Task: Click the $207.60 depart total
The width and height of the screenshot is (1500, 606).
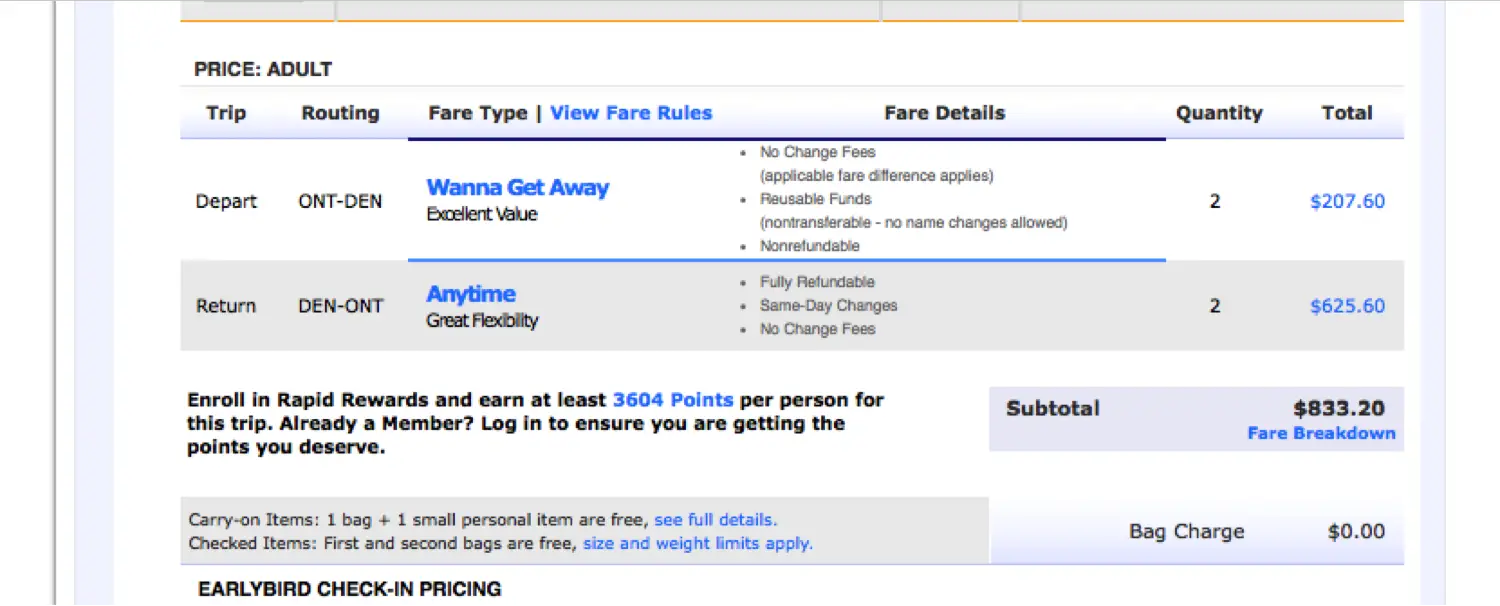Action: click(x=1347, y=201)
